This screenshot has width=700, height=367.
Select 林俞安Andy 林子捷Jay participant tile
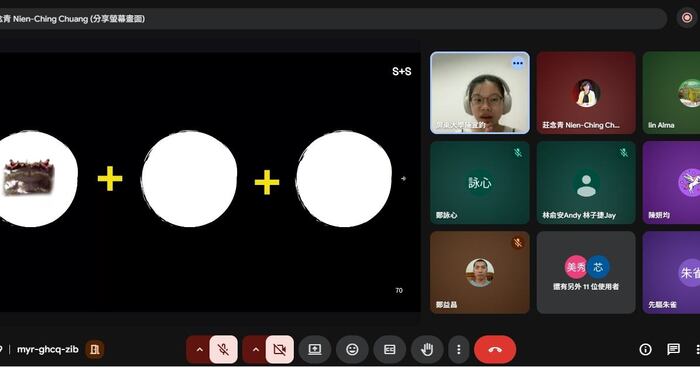(586, 183)
